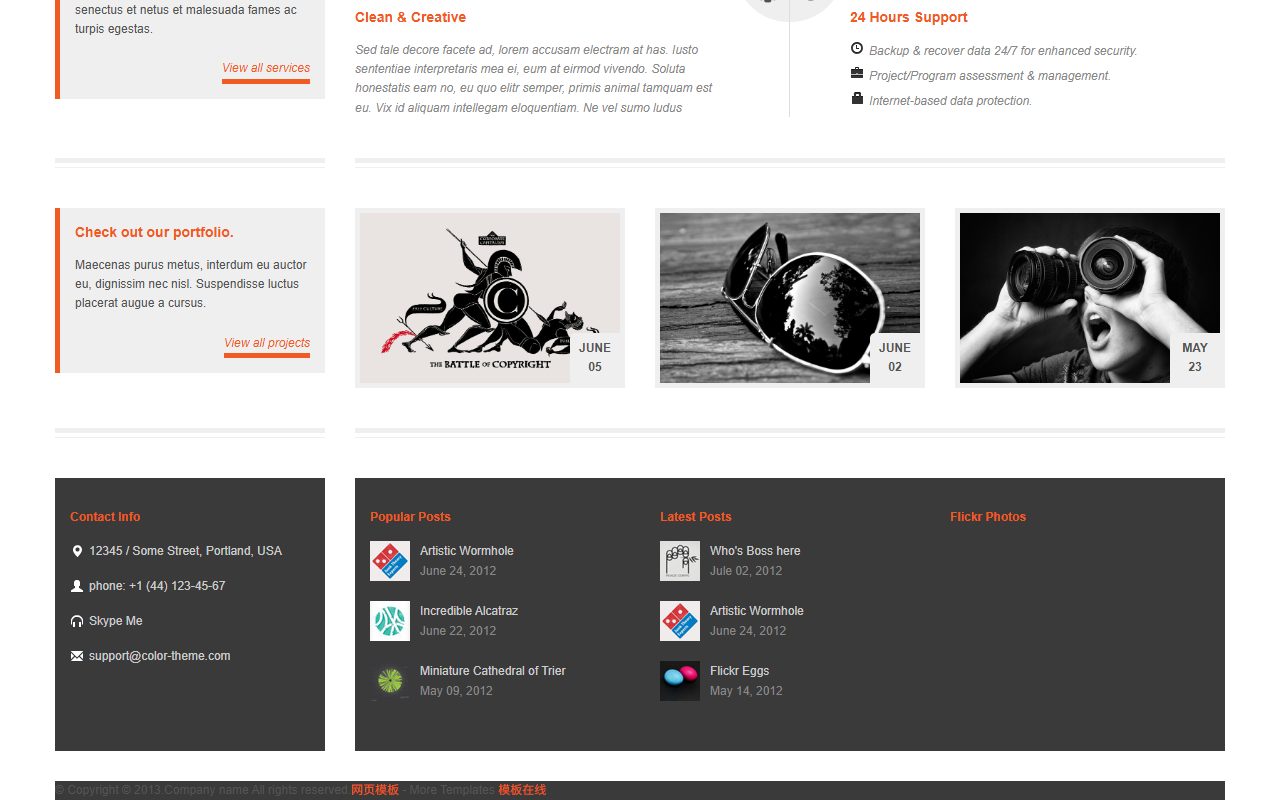
Task: Click the Artistic Wormhole thumbnail under Latest Posts
Action: point(680,621)
